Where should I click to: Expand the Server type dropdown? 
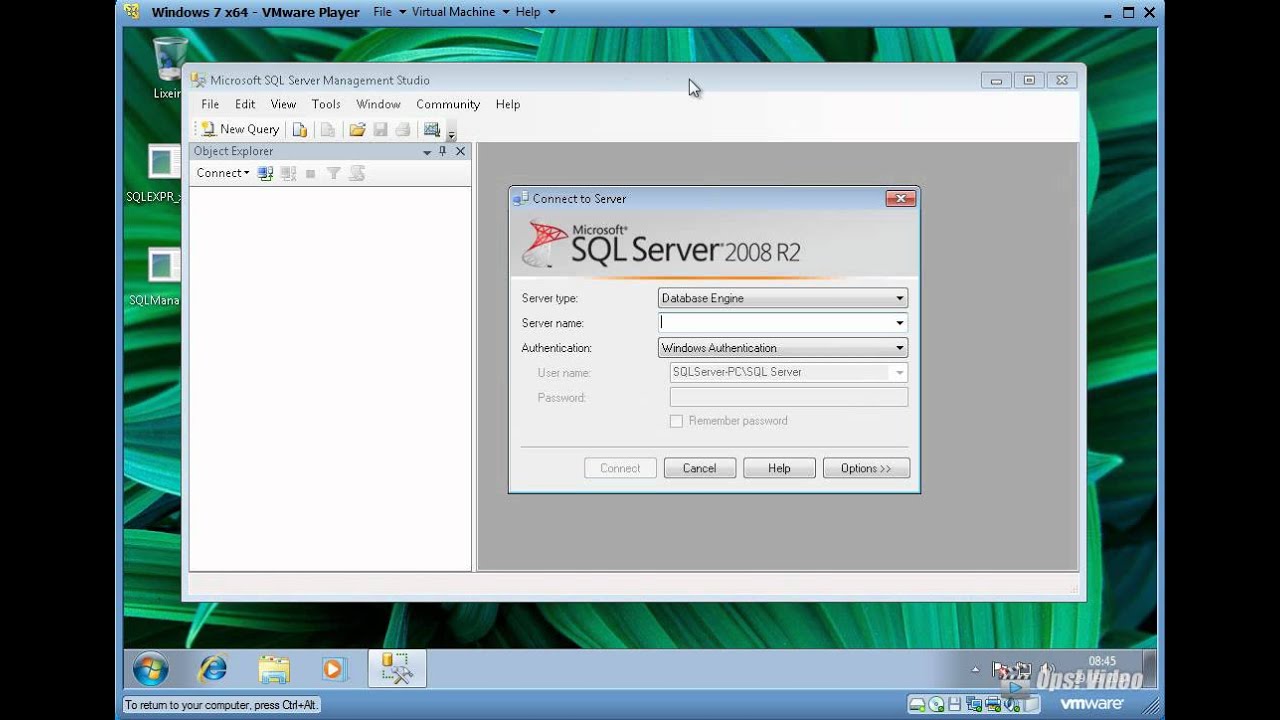click(x=899, y=298)
